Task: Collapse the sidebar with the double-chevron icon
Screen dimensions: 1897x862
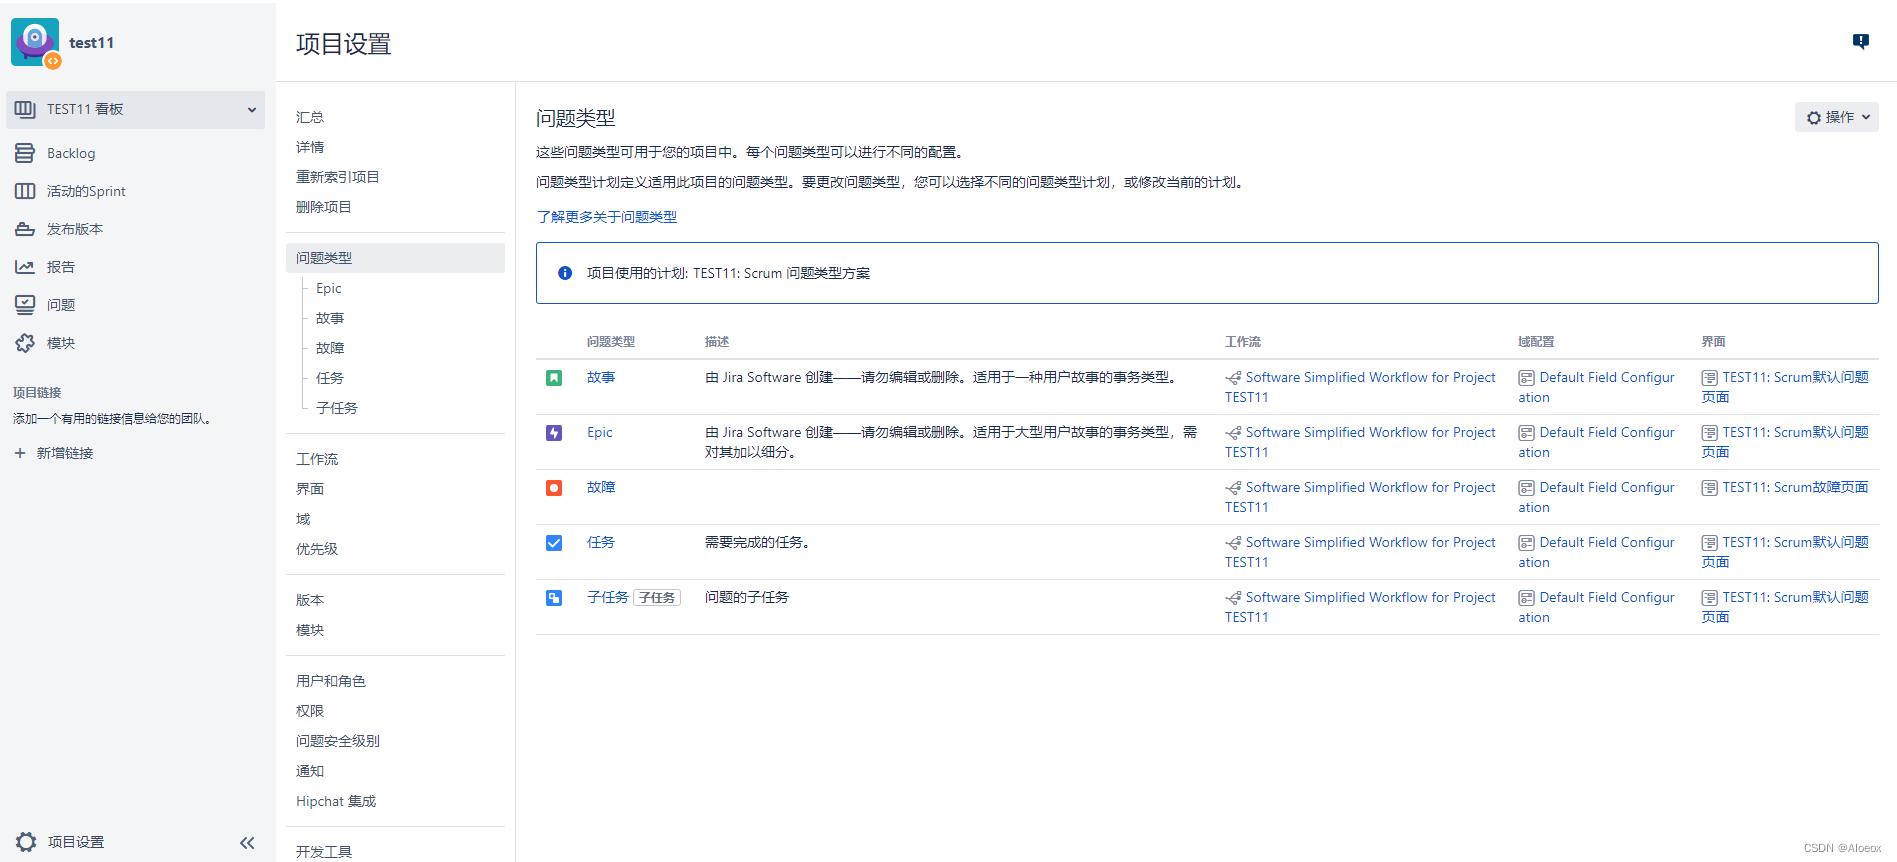Action: coord(247,843)
